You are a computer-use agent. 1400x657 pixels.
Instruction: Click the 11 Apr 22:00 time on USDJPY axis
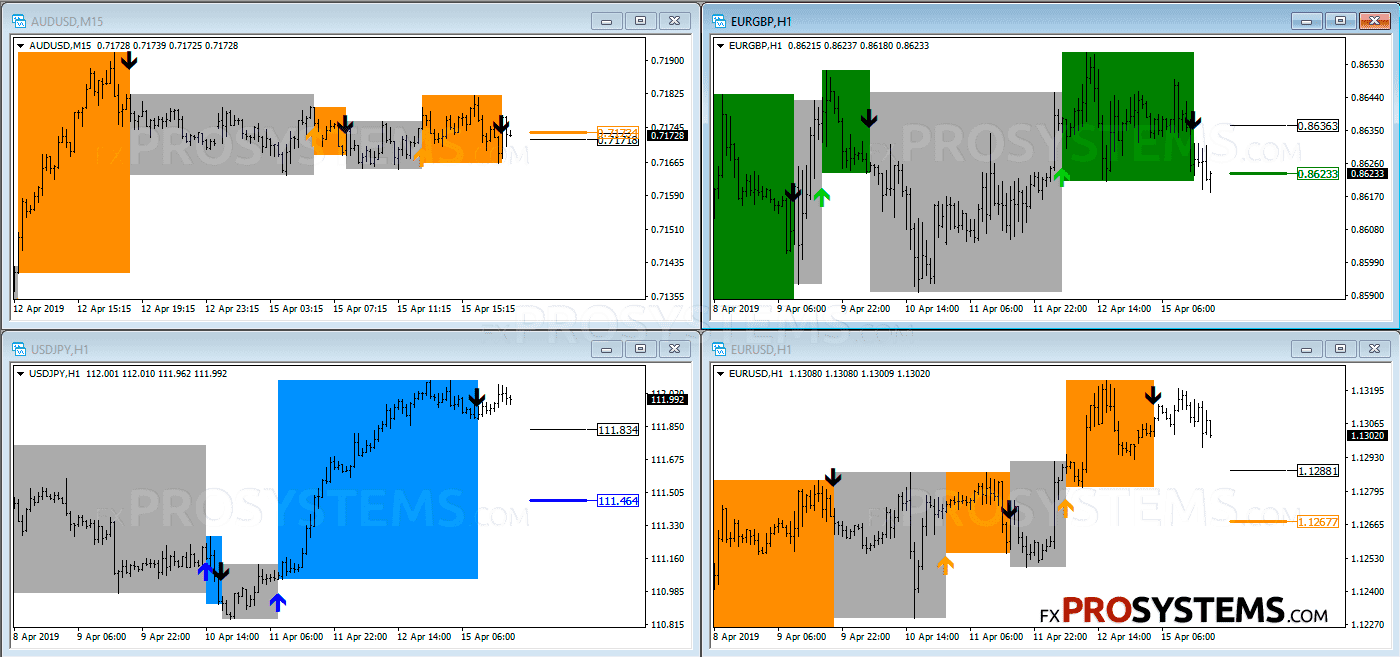click(360, 637)
